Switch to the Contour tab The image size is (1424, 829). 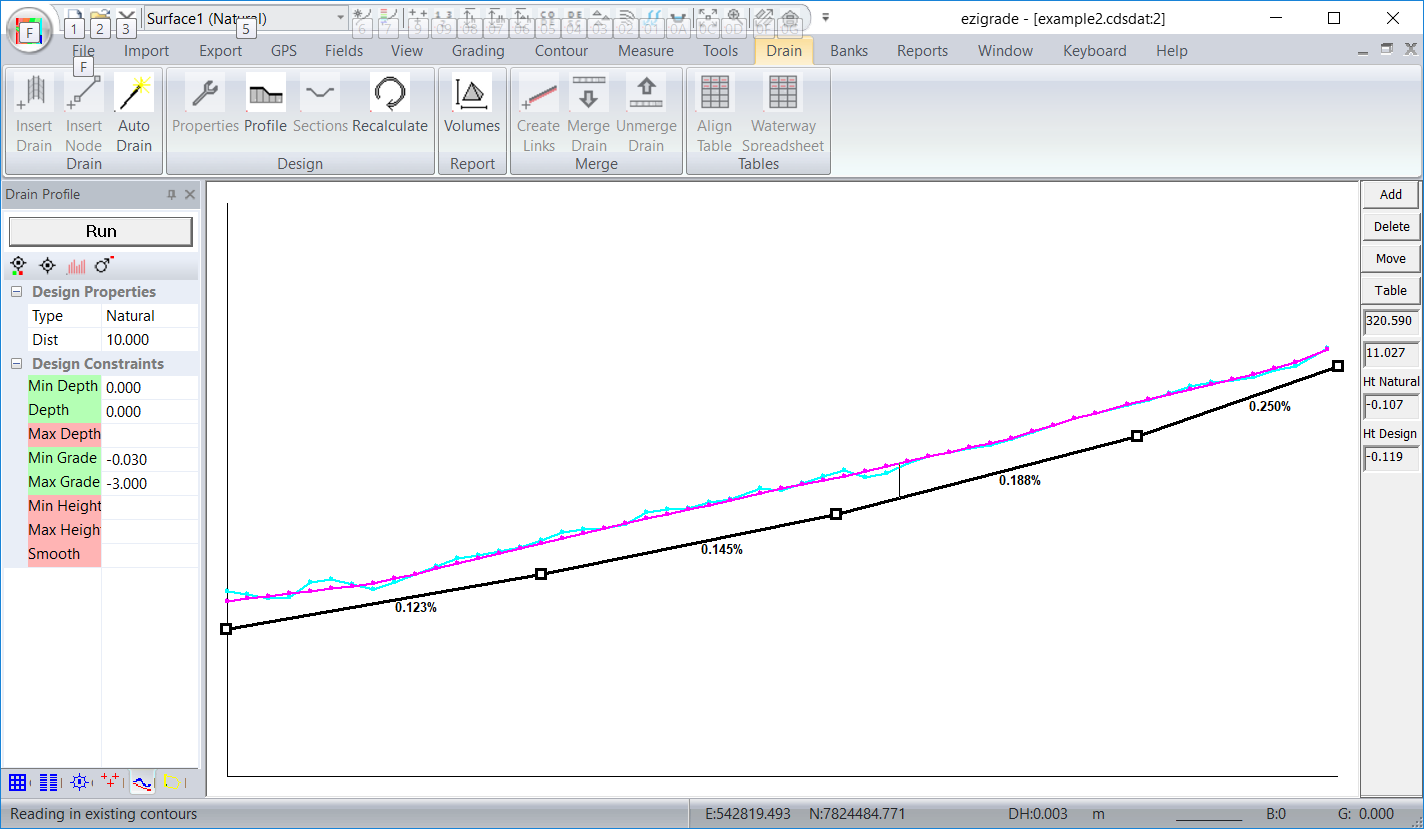[x=561, y=51]
